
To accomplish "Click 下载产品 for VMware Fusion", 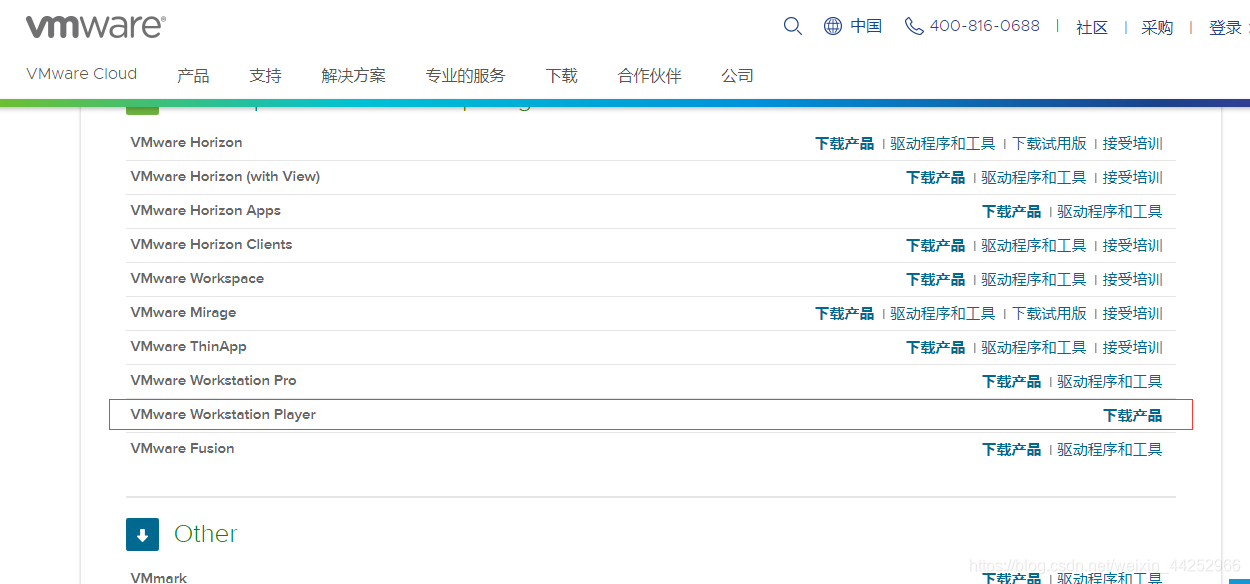I will (1011, 449).
